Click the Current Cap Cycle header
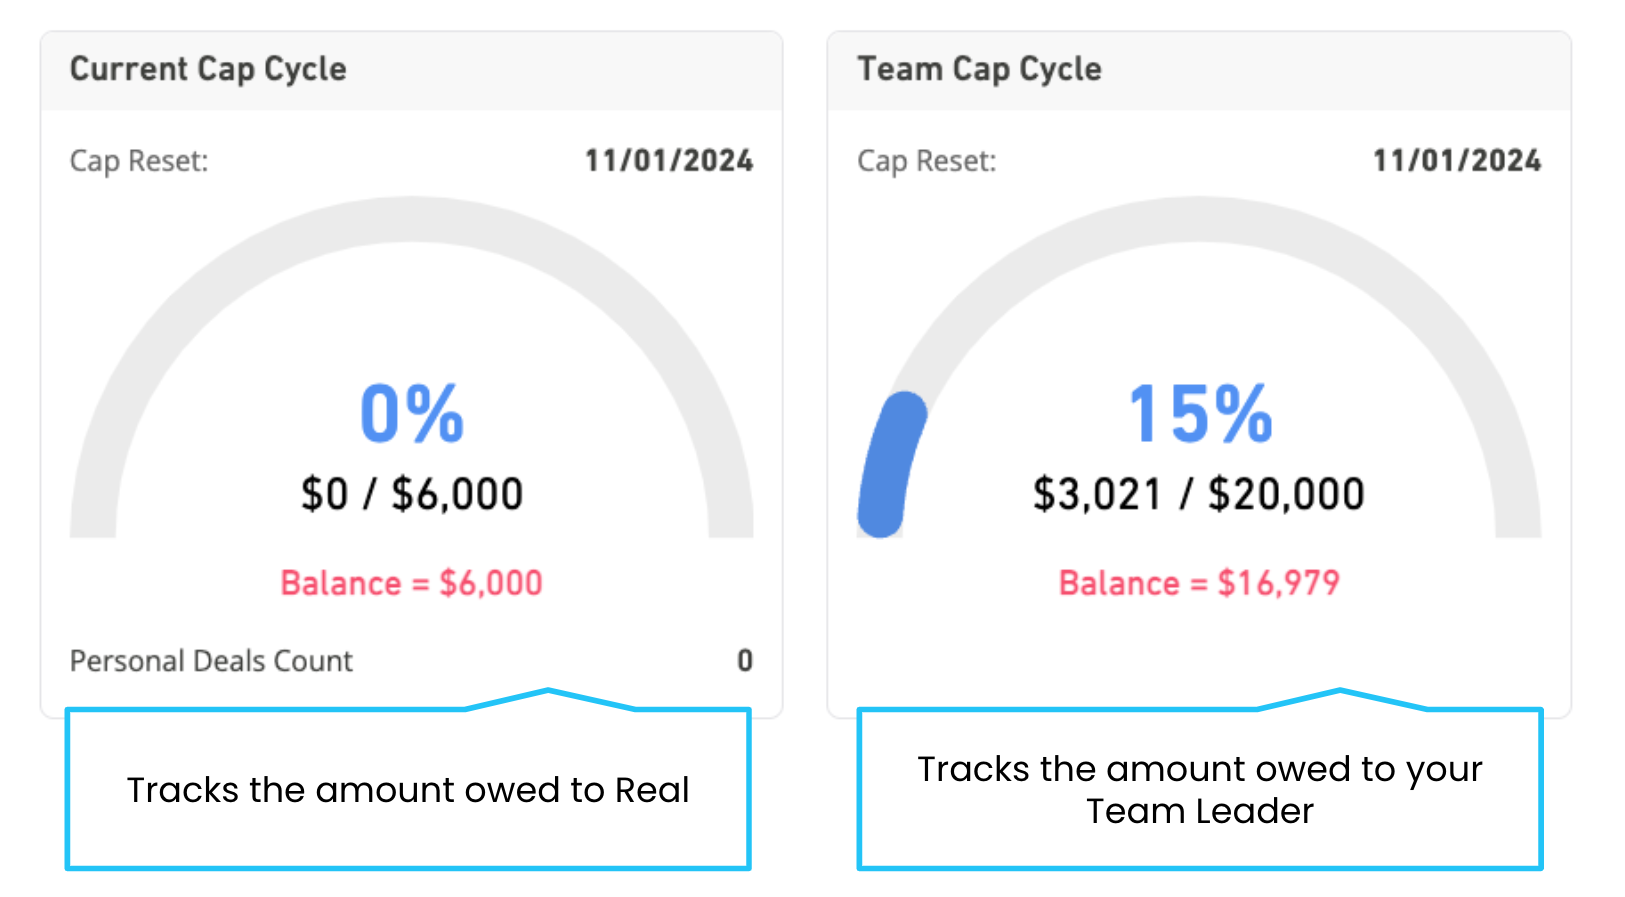1625x897 pixels. 208,69
